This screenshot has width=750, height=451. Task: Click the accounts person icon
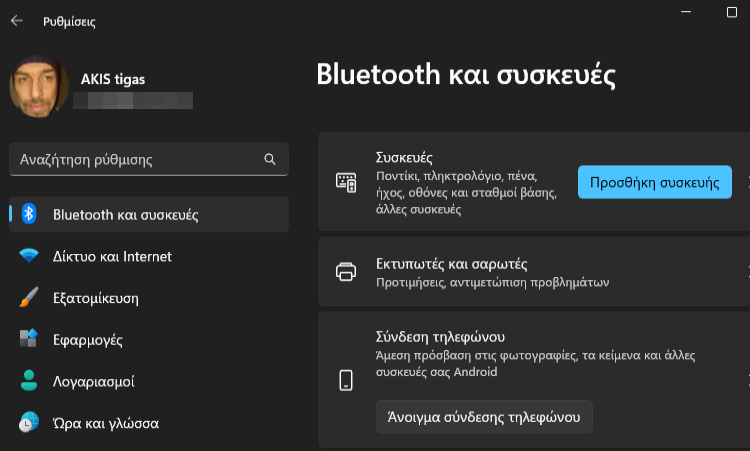(29, 380)
